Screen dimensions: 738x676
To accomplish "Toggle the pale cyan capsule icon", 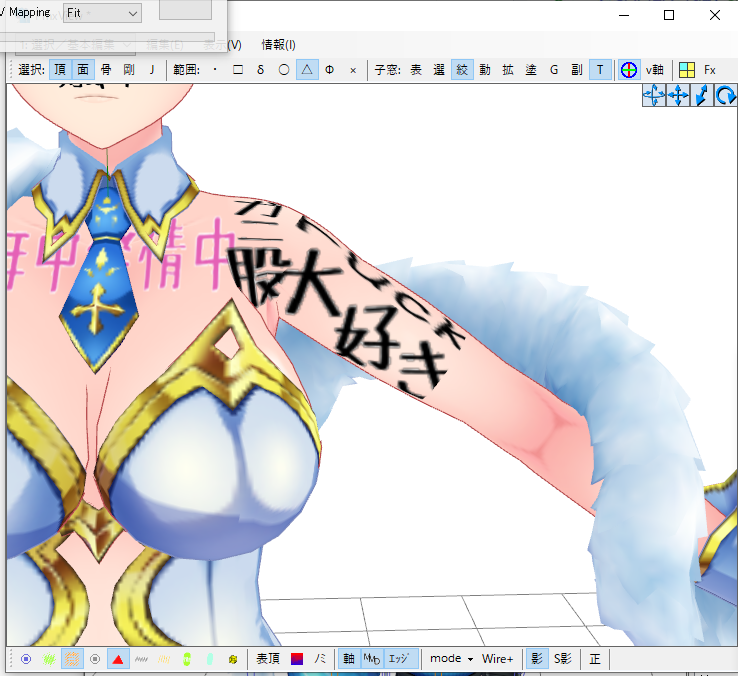I will pyautogui.click(x=210, y=659).
